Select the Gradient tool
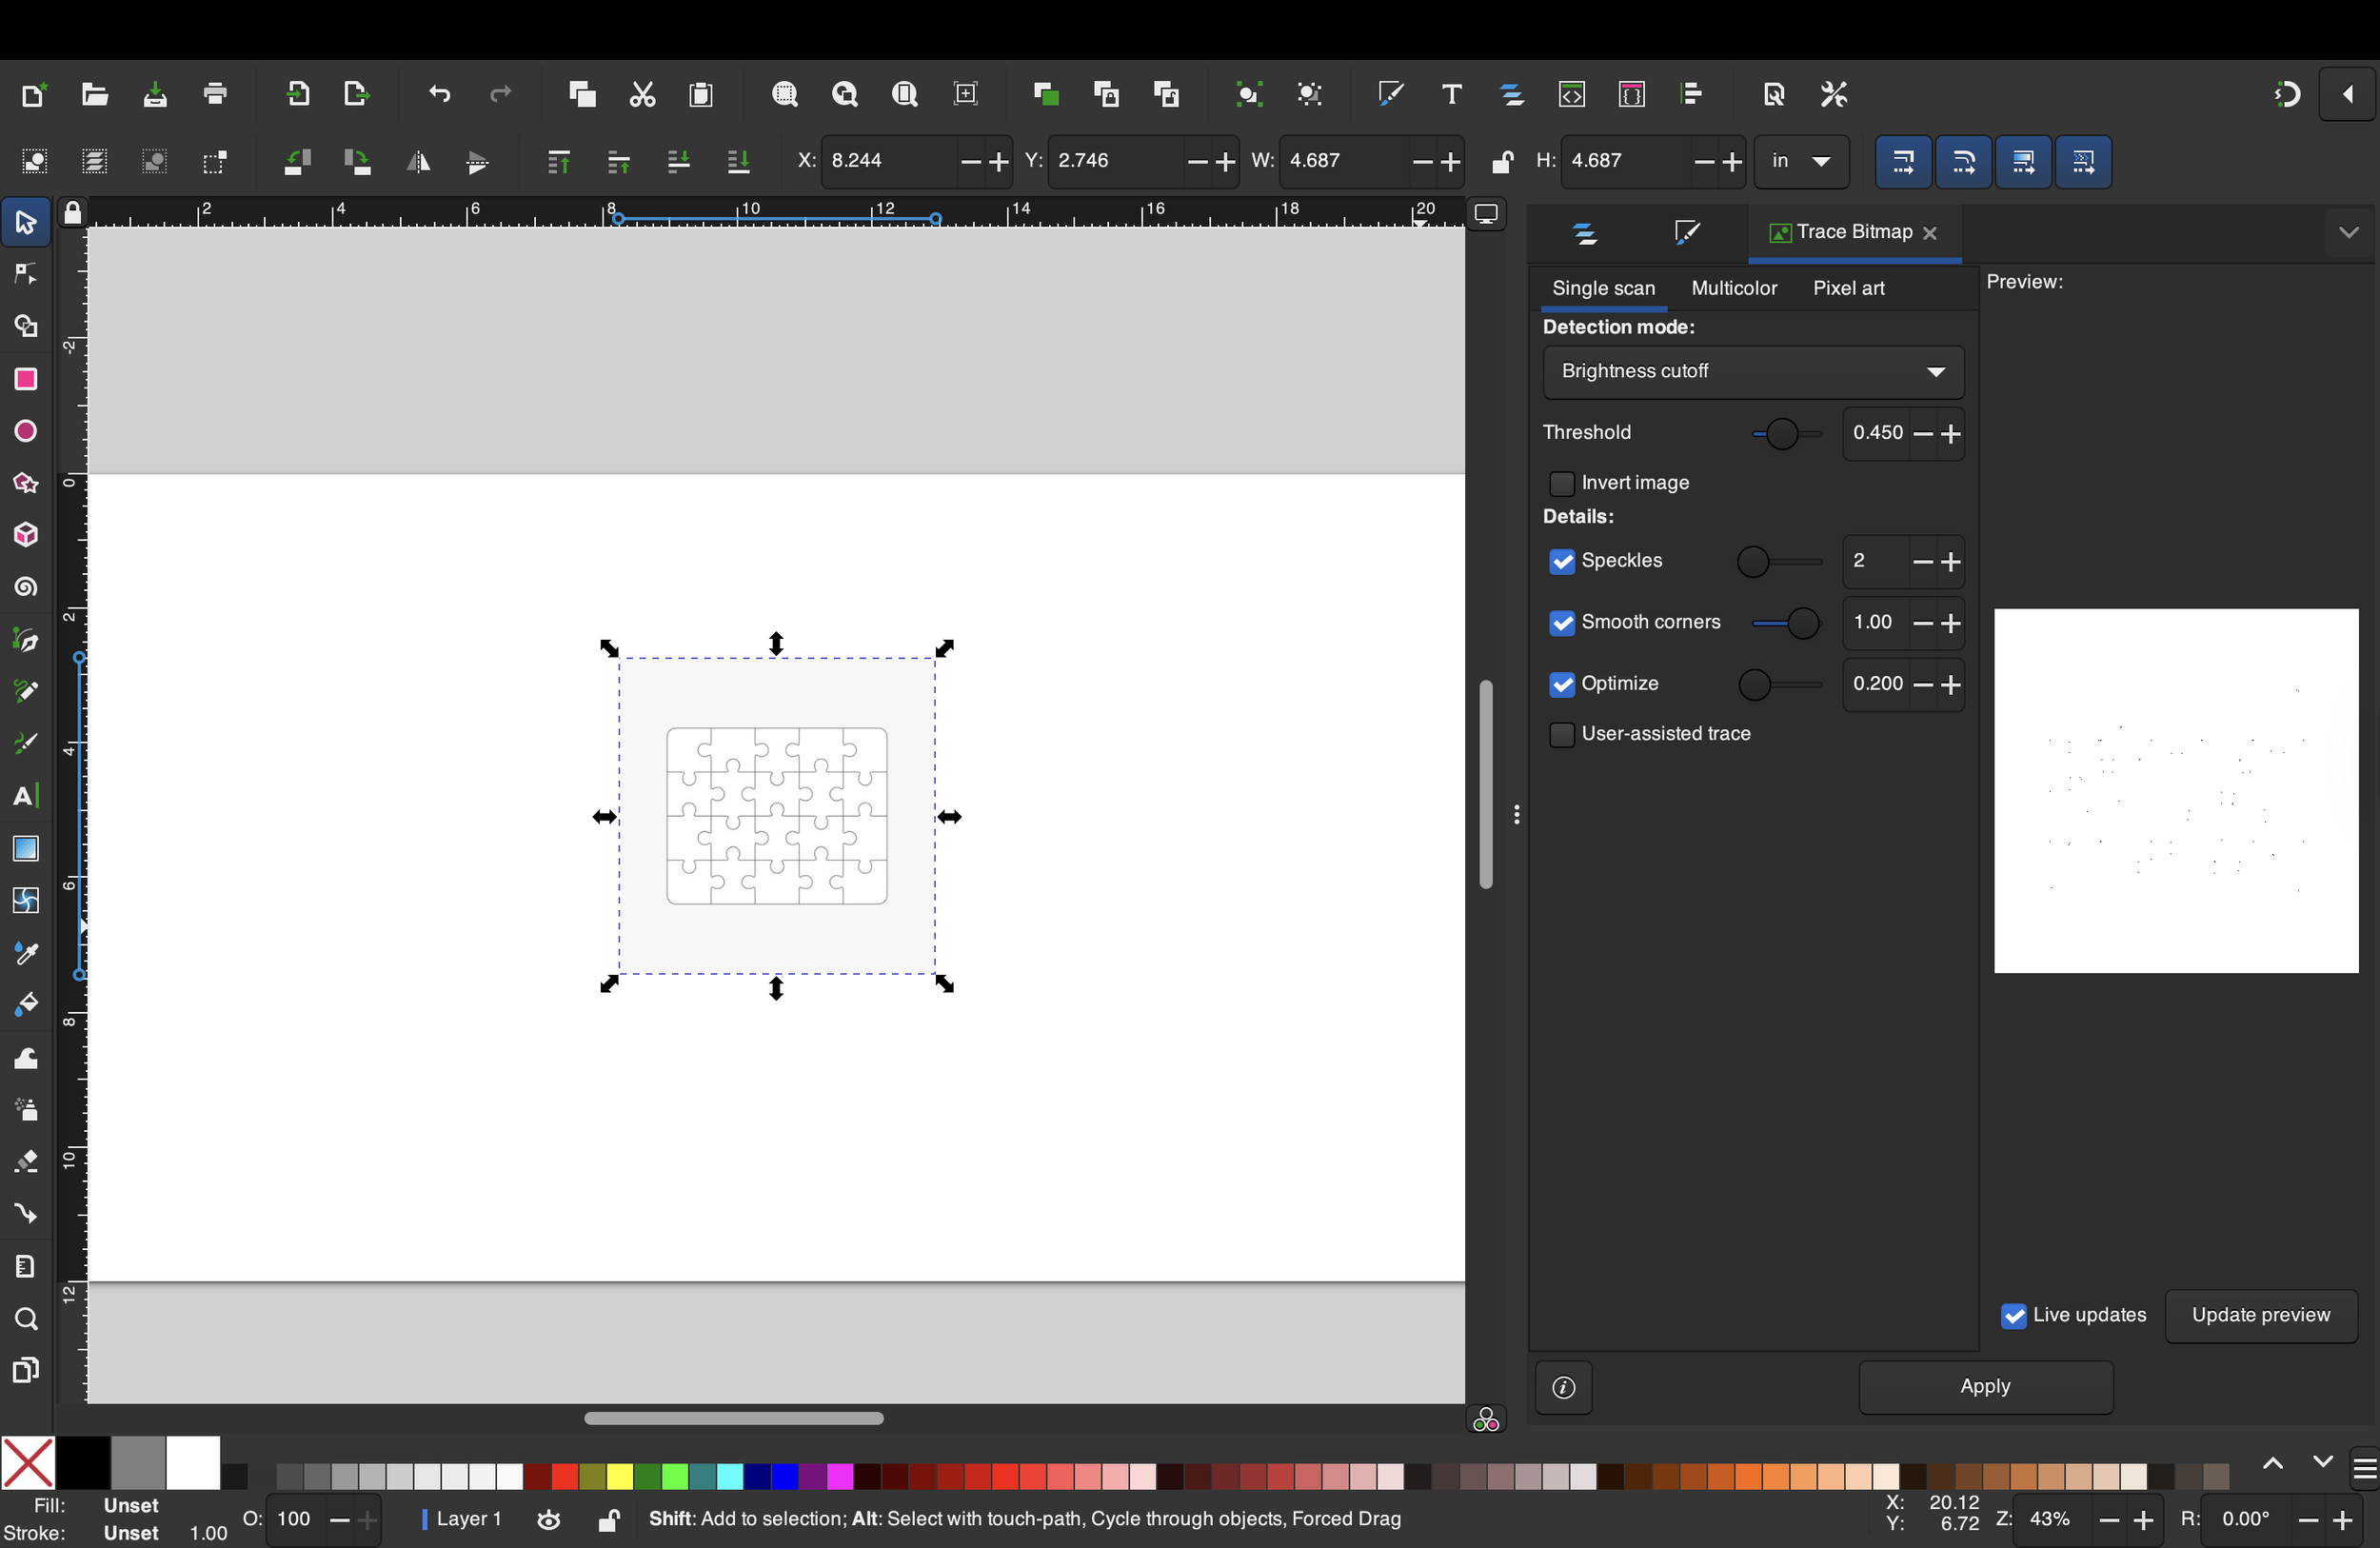 coord(26,848)
